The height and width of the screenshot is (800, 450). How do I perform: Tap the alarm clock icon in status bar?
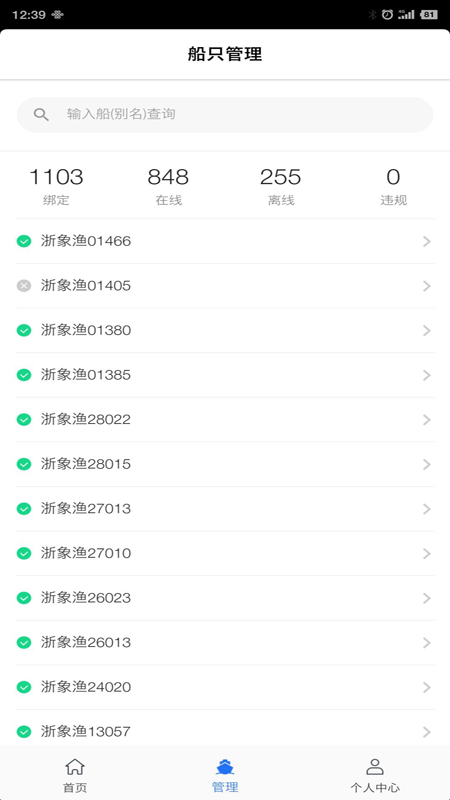pos(388,15)
